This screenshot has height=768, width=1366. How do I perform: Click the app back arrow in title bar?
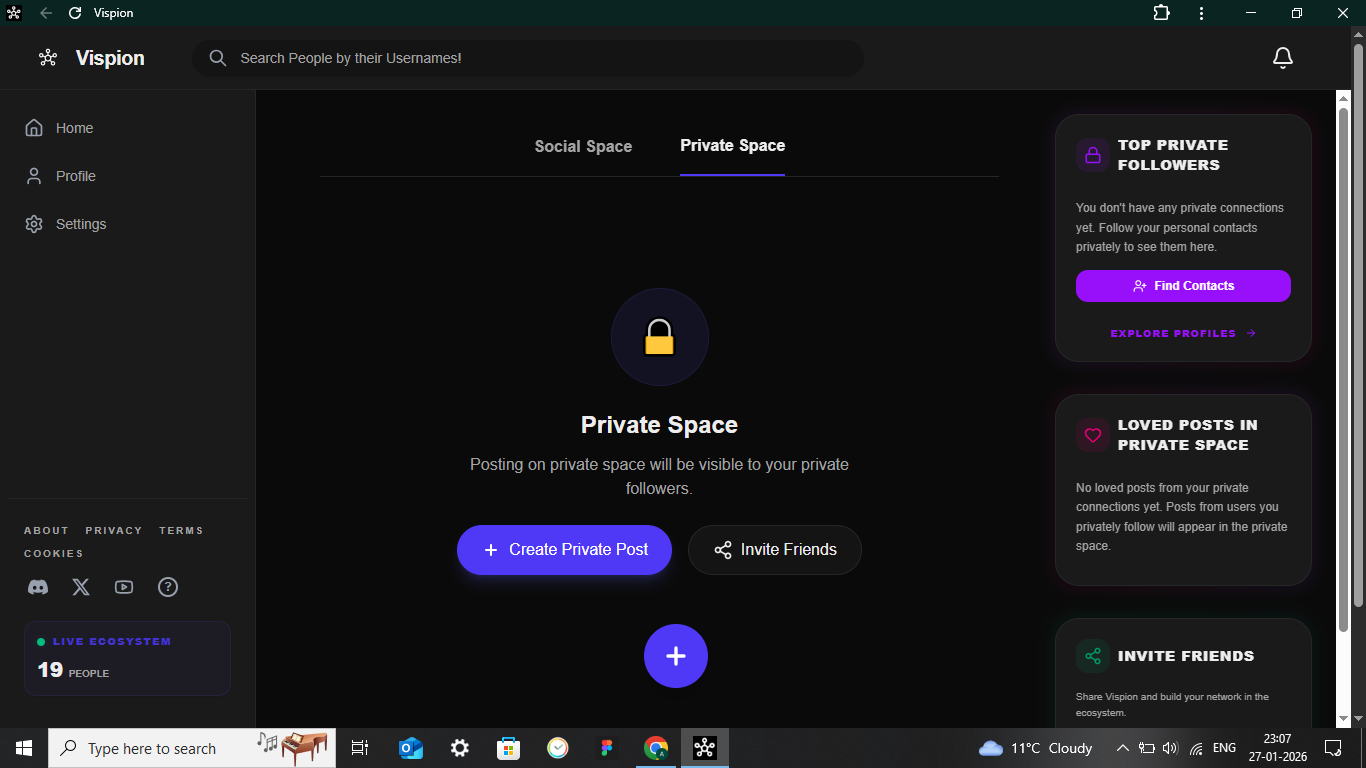click(46, 13)
